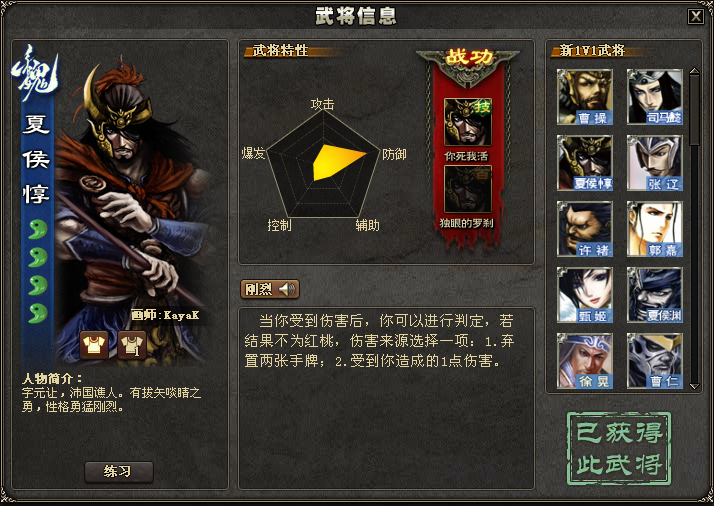714x506 pixels.
Task: Open the 你死我活 achievement icon
Action: click(468, 122)
